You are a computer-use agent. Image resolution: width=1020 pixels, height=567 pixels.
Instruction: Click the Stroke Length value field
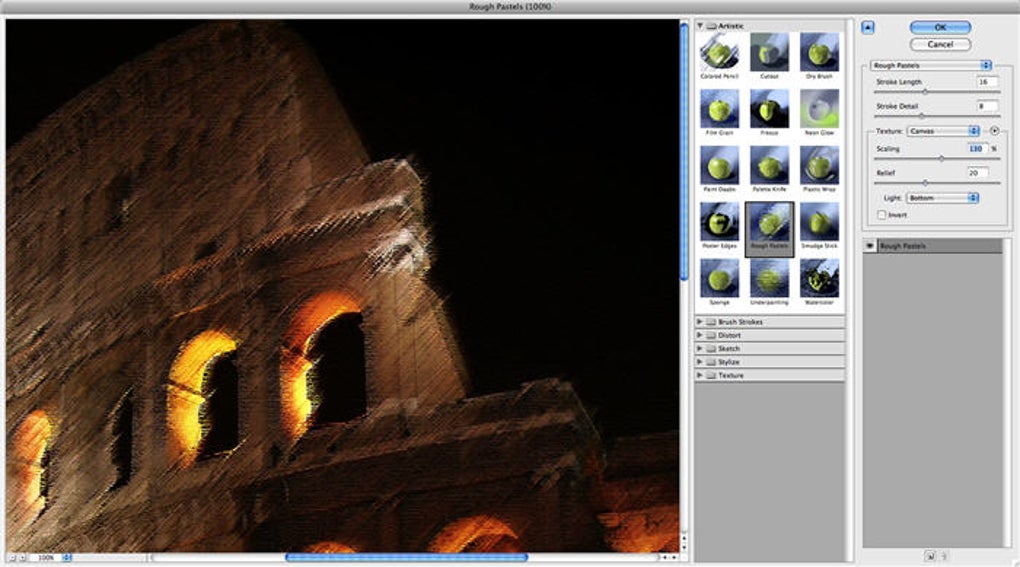pyautogui.click(x=987, y=82)
